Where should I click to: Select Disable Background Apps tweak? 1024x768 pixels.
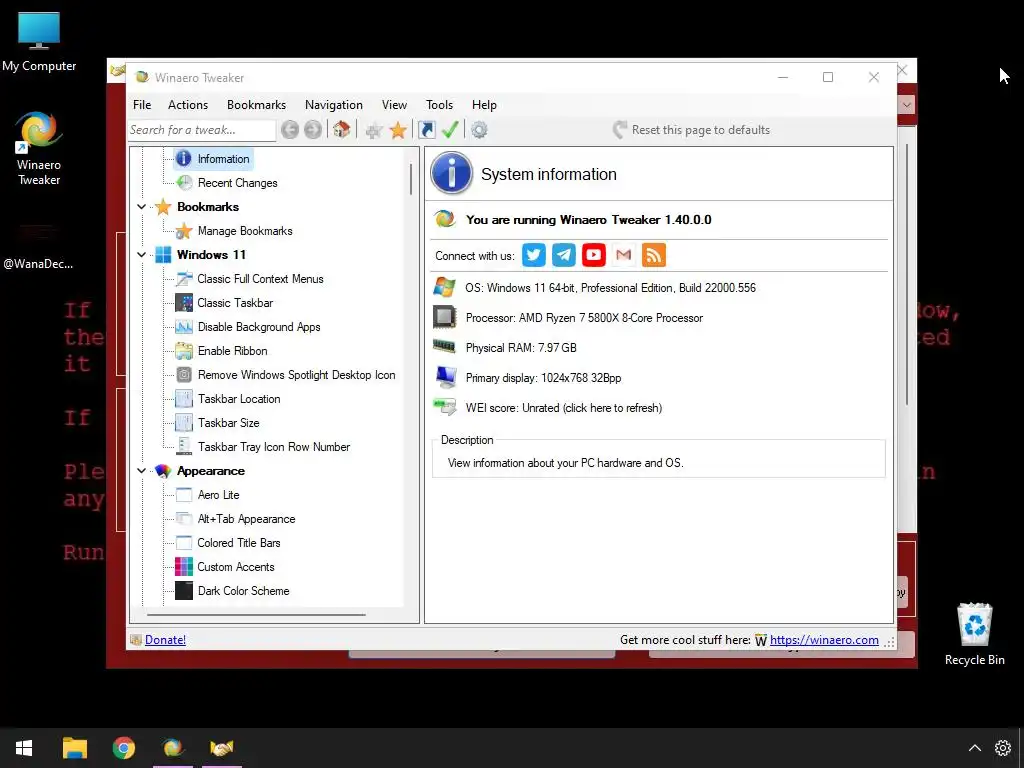pos(259,327)
